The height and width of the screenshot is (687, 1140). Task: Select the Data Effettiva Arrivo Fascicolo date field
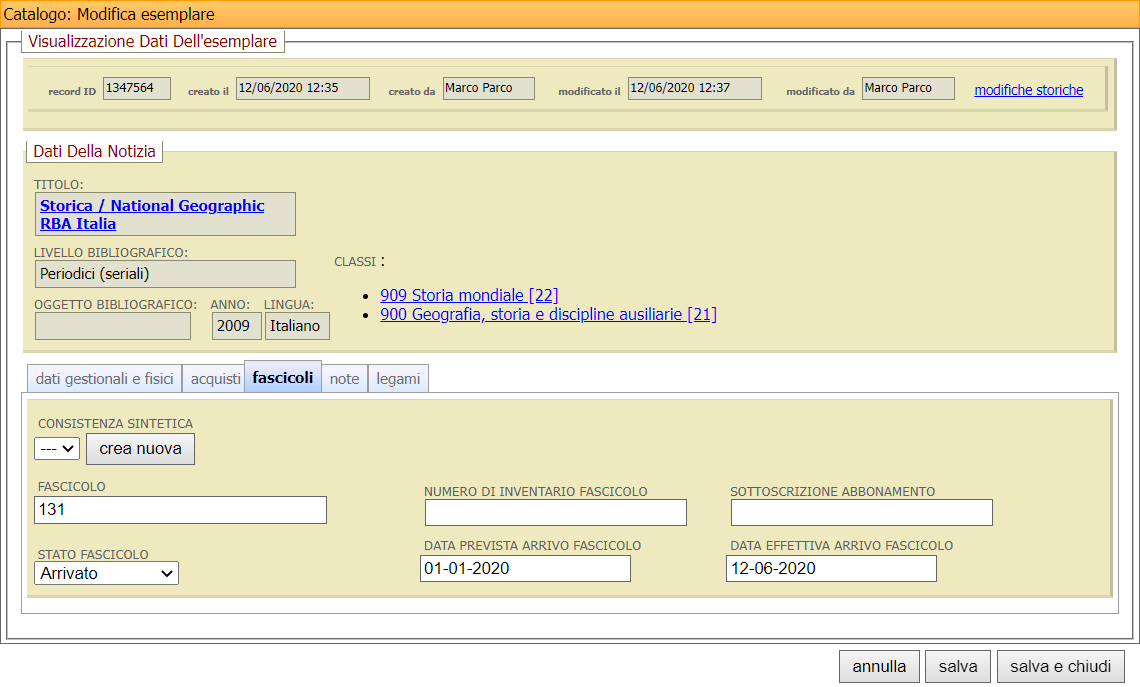(831, 568)
